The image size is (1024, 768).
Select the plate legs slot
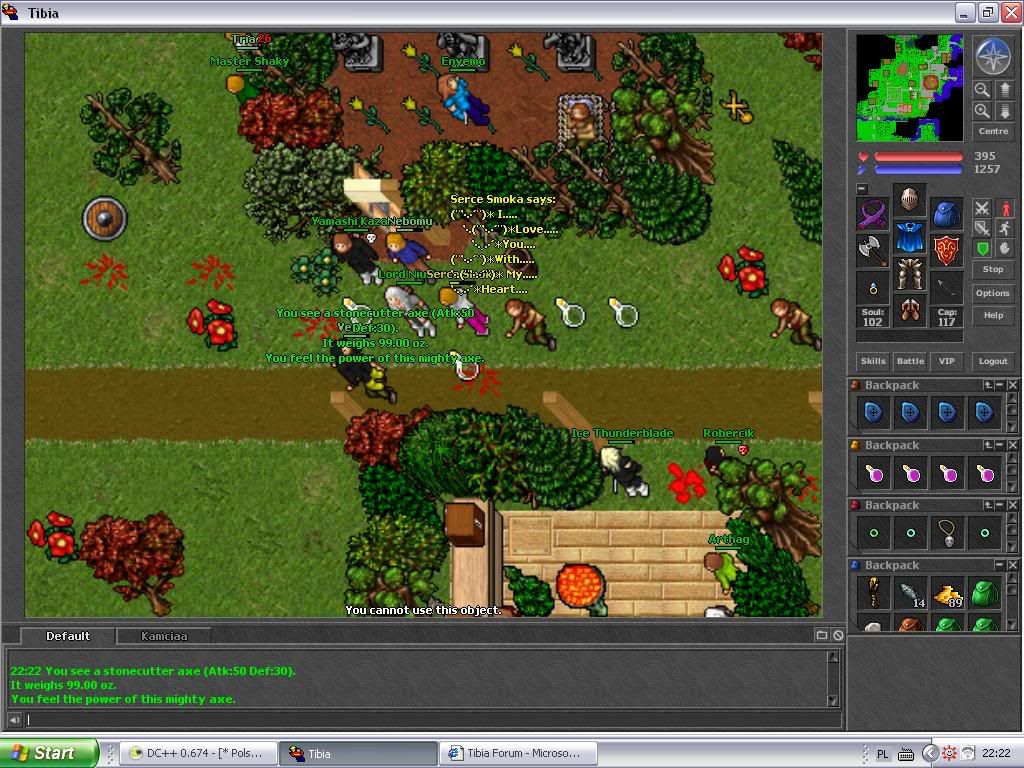909,274
